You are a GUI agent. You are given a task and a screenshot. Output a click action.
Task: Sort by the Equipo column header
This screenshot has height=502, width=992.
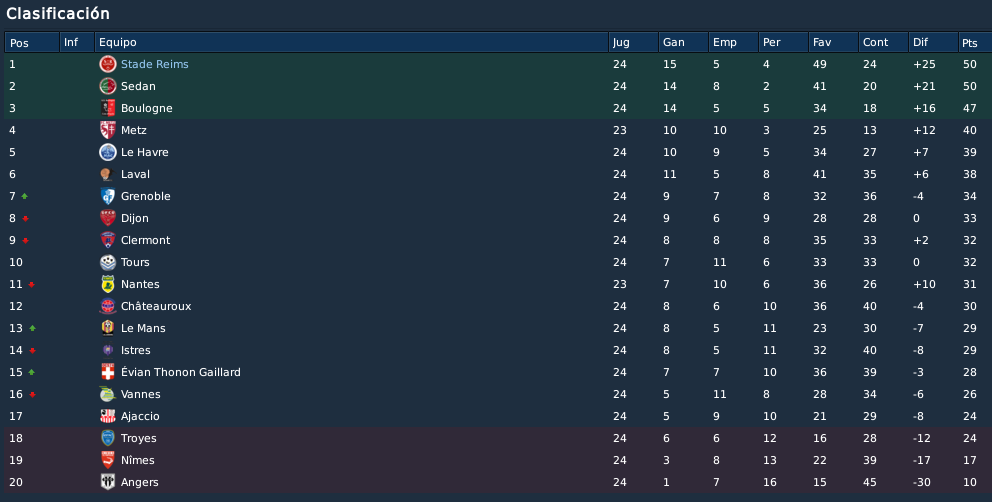coord(351,42)
